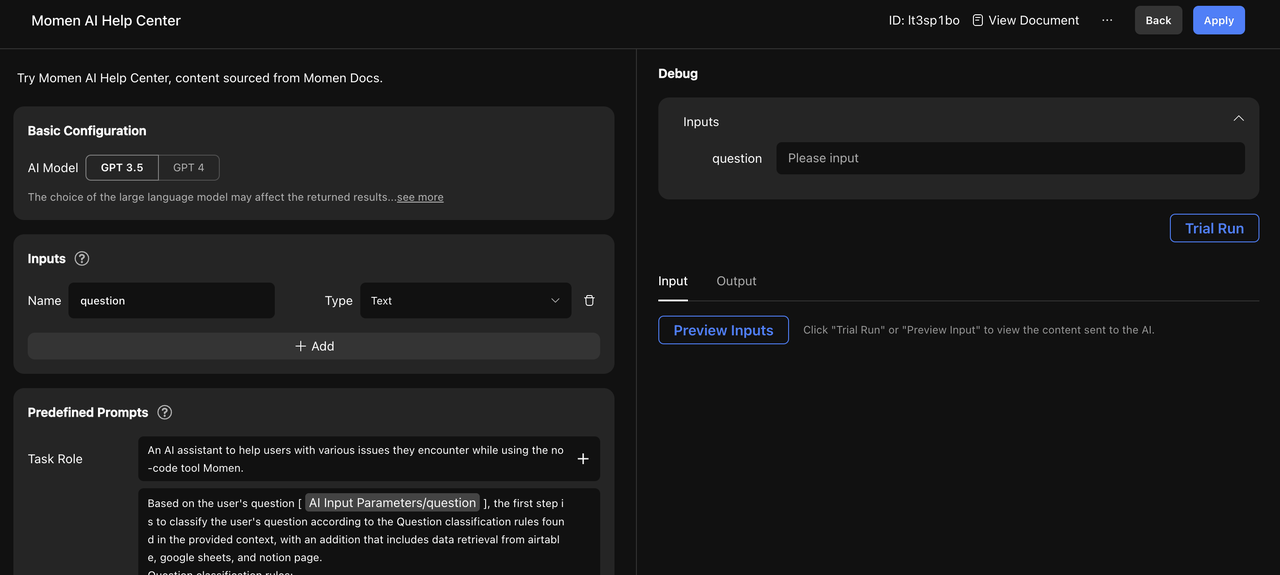Apply the configuration changes
Image resolution: width=1280 pixels, height=575 pixels.
point(1218,20)
